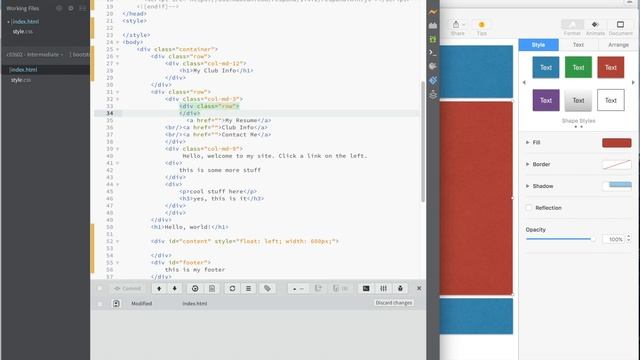
Task: Open terminal prompt icon in Brackets toolbar
Action: (x=433, y=53)
